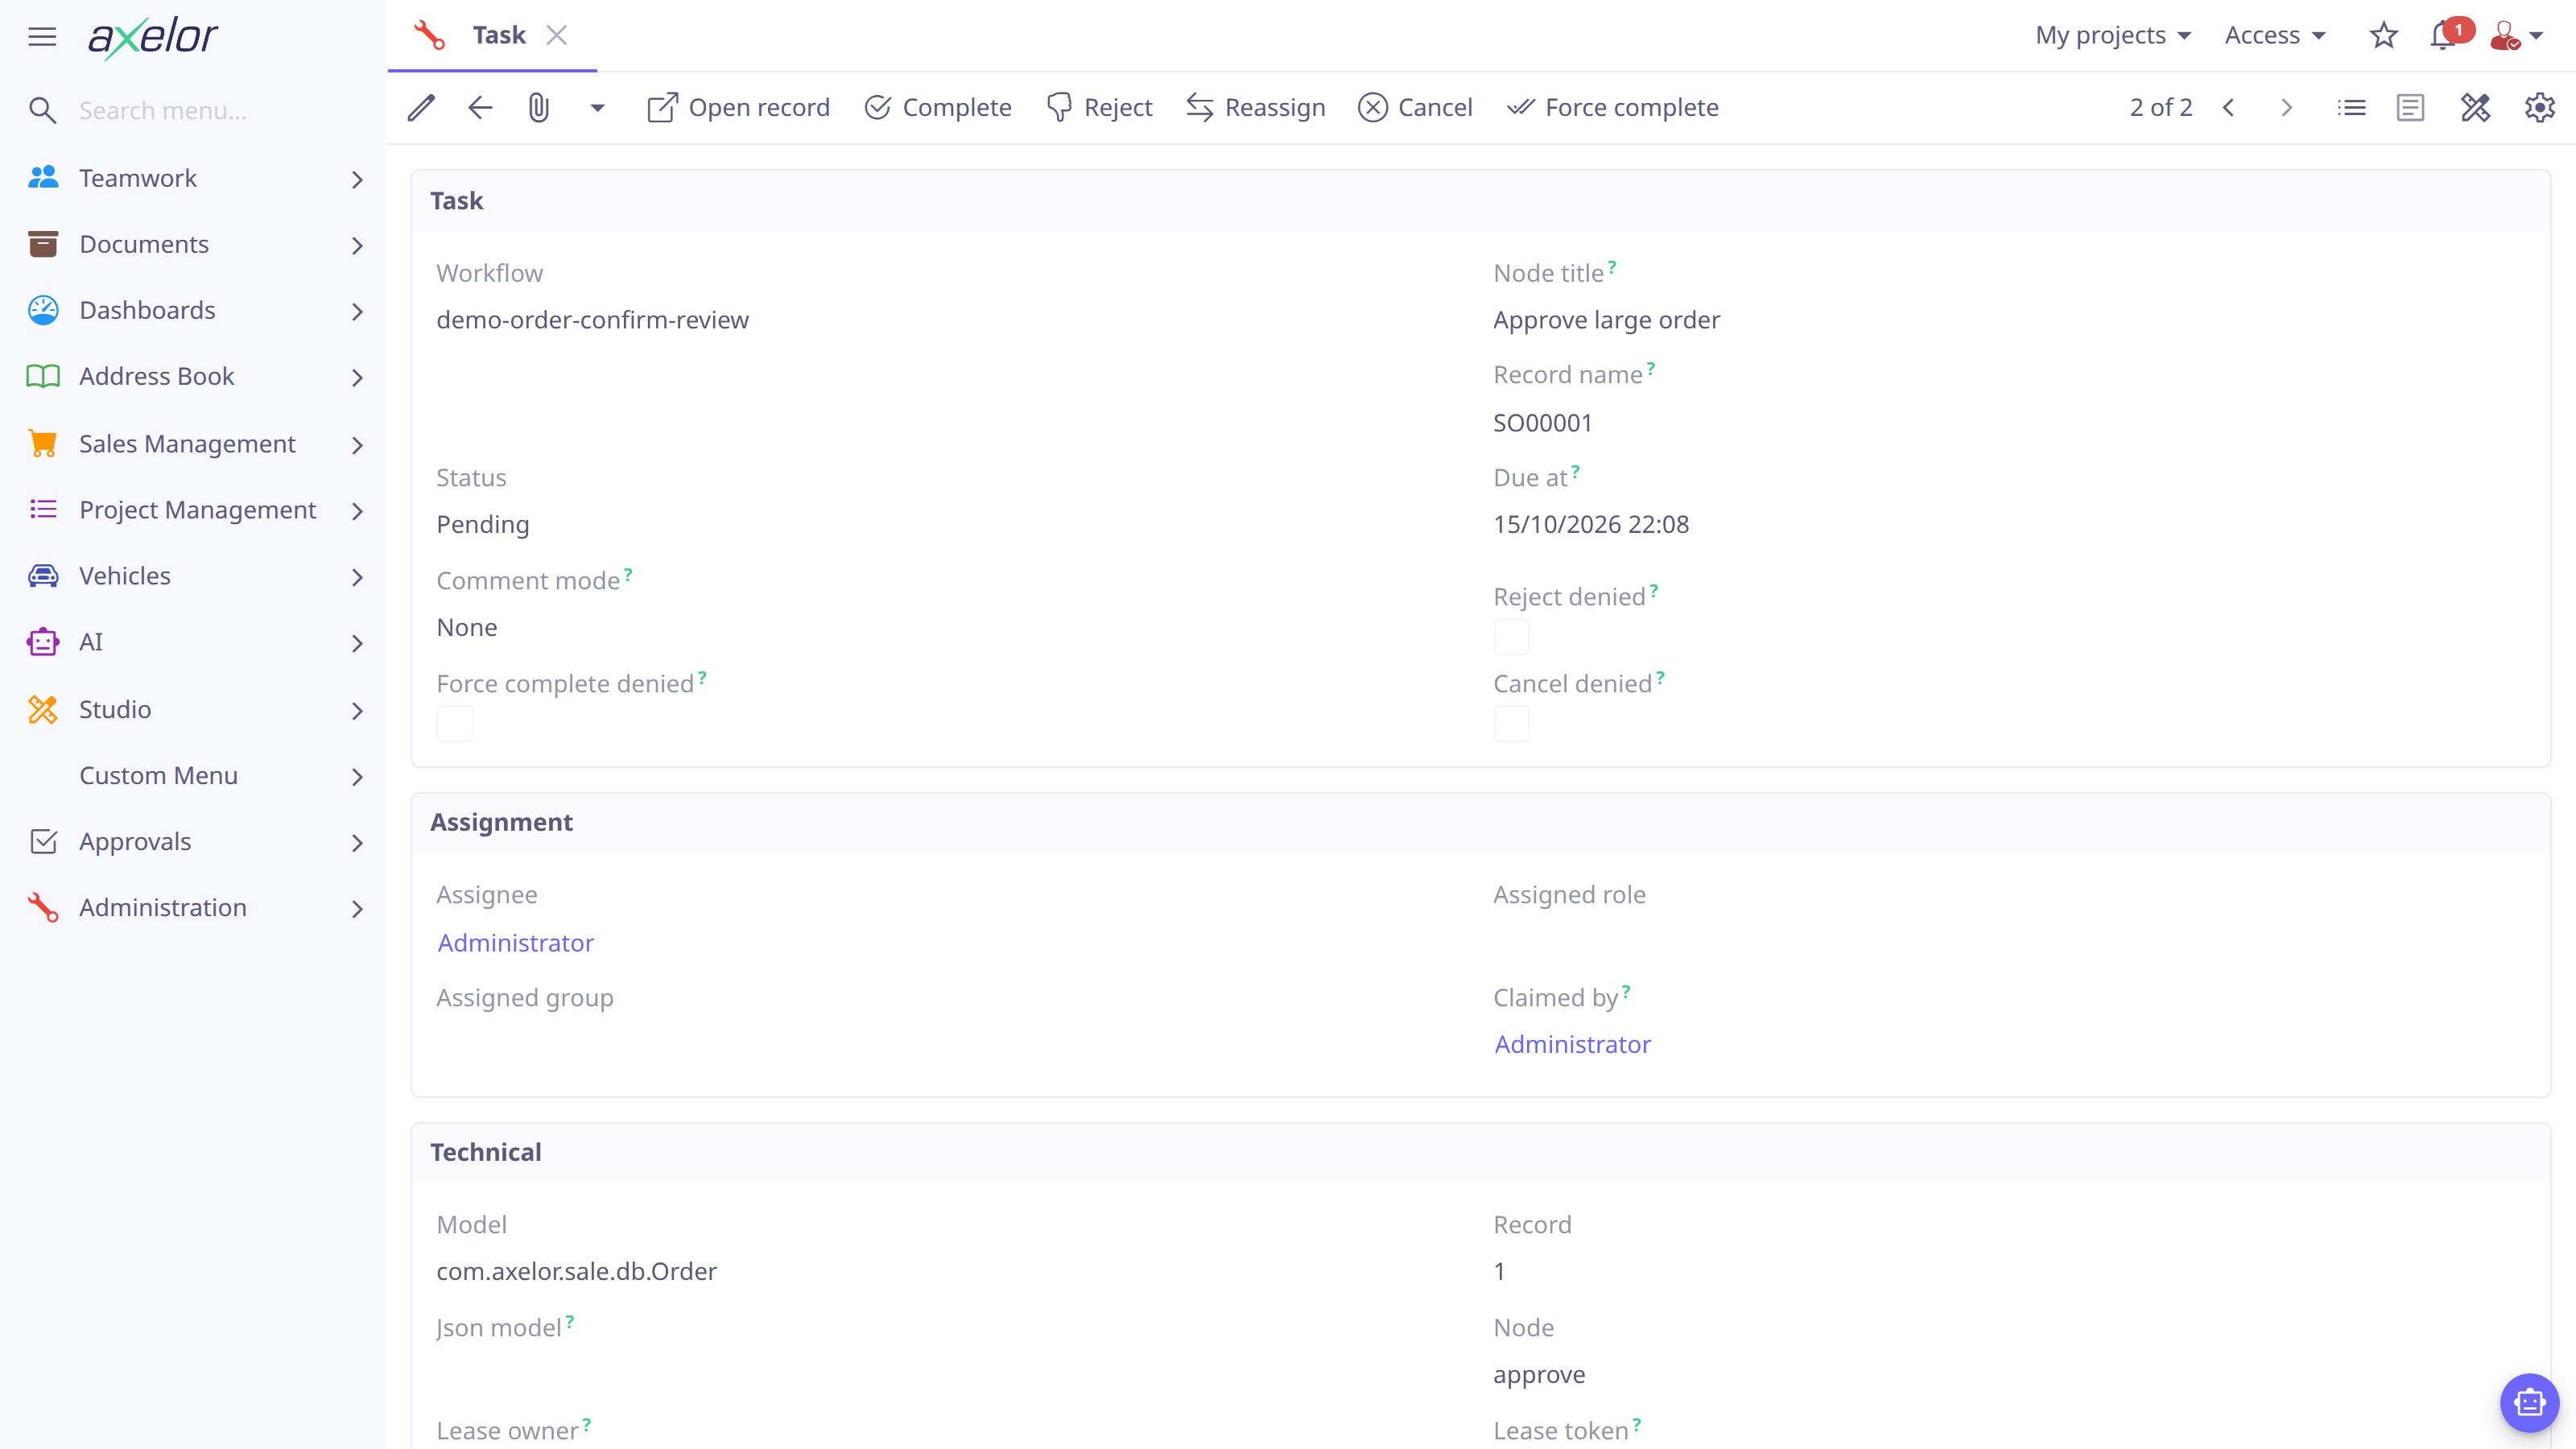This screenshot has width=2576, height=1449.
Task: Click the Complete button
Action: click(x=938, y=107)
